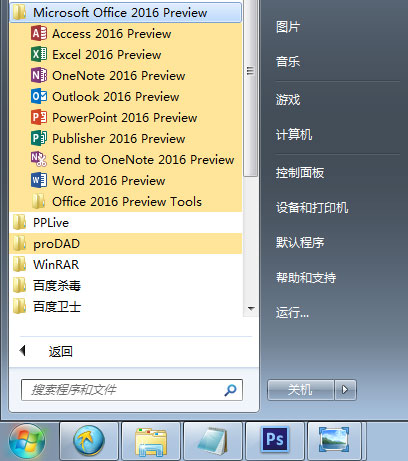408x461 pixels.
Task: Expand the 百度卫士 program folder
Action: click(126, 306)
